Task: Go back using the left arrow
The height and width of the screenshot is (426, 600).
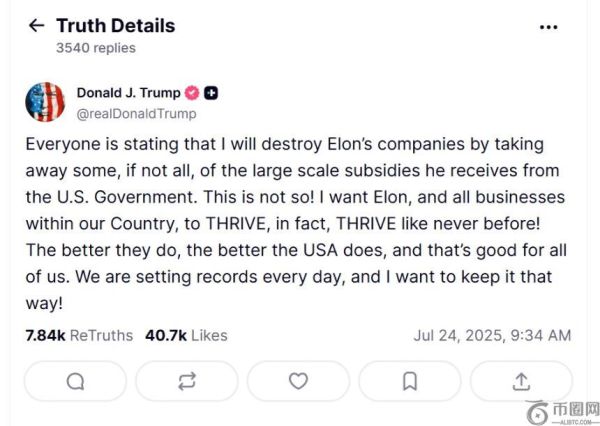Action: (x=37, y=26)
